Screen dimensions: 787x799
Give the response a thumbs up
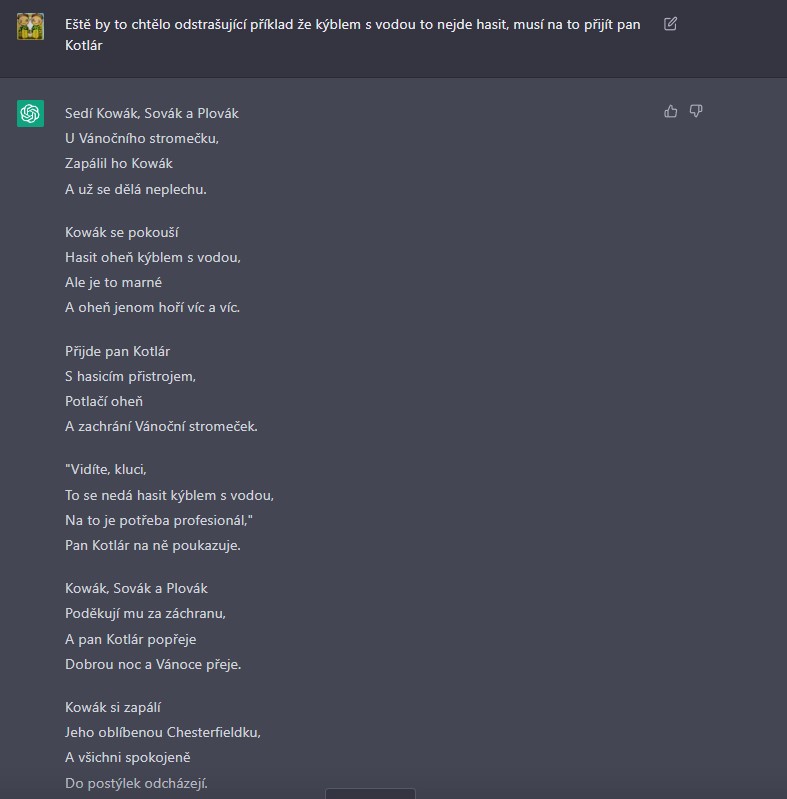coord(670,111)
